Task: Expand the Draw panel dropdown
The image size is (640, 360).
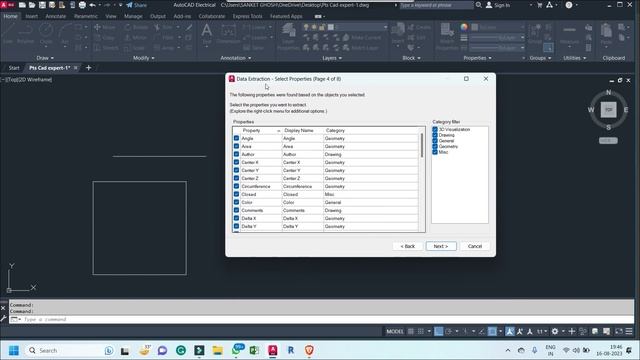Action: 45,58
